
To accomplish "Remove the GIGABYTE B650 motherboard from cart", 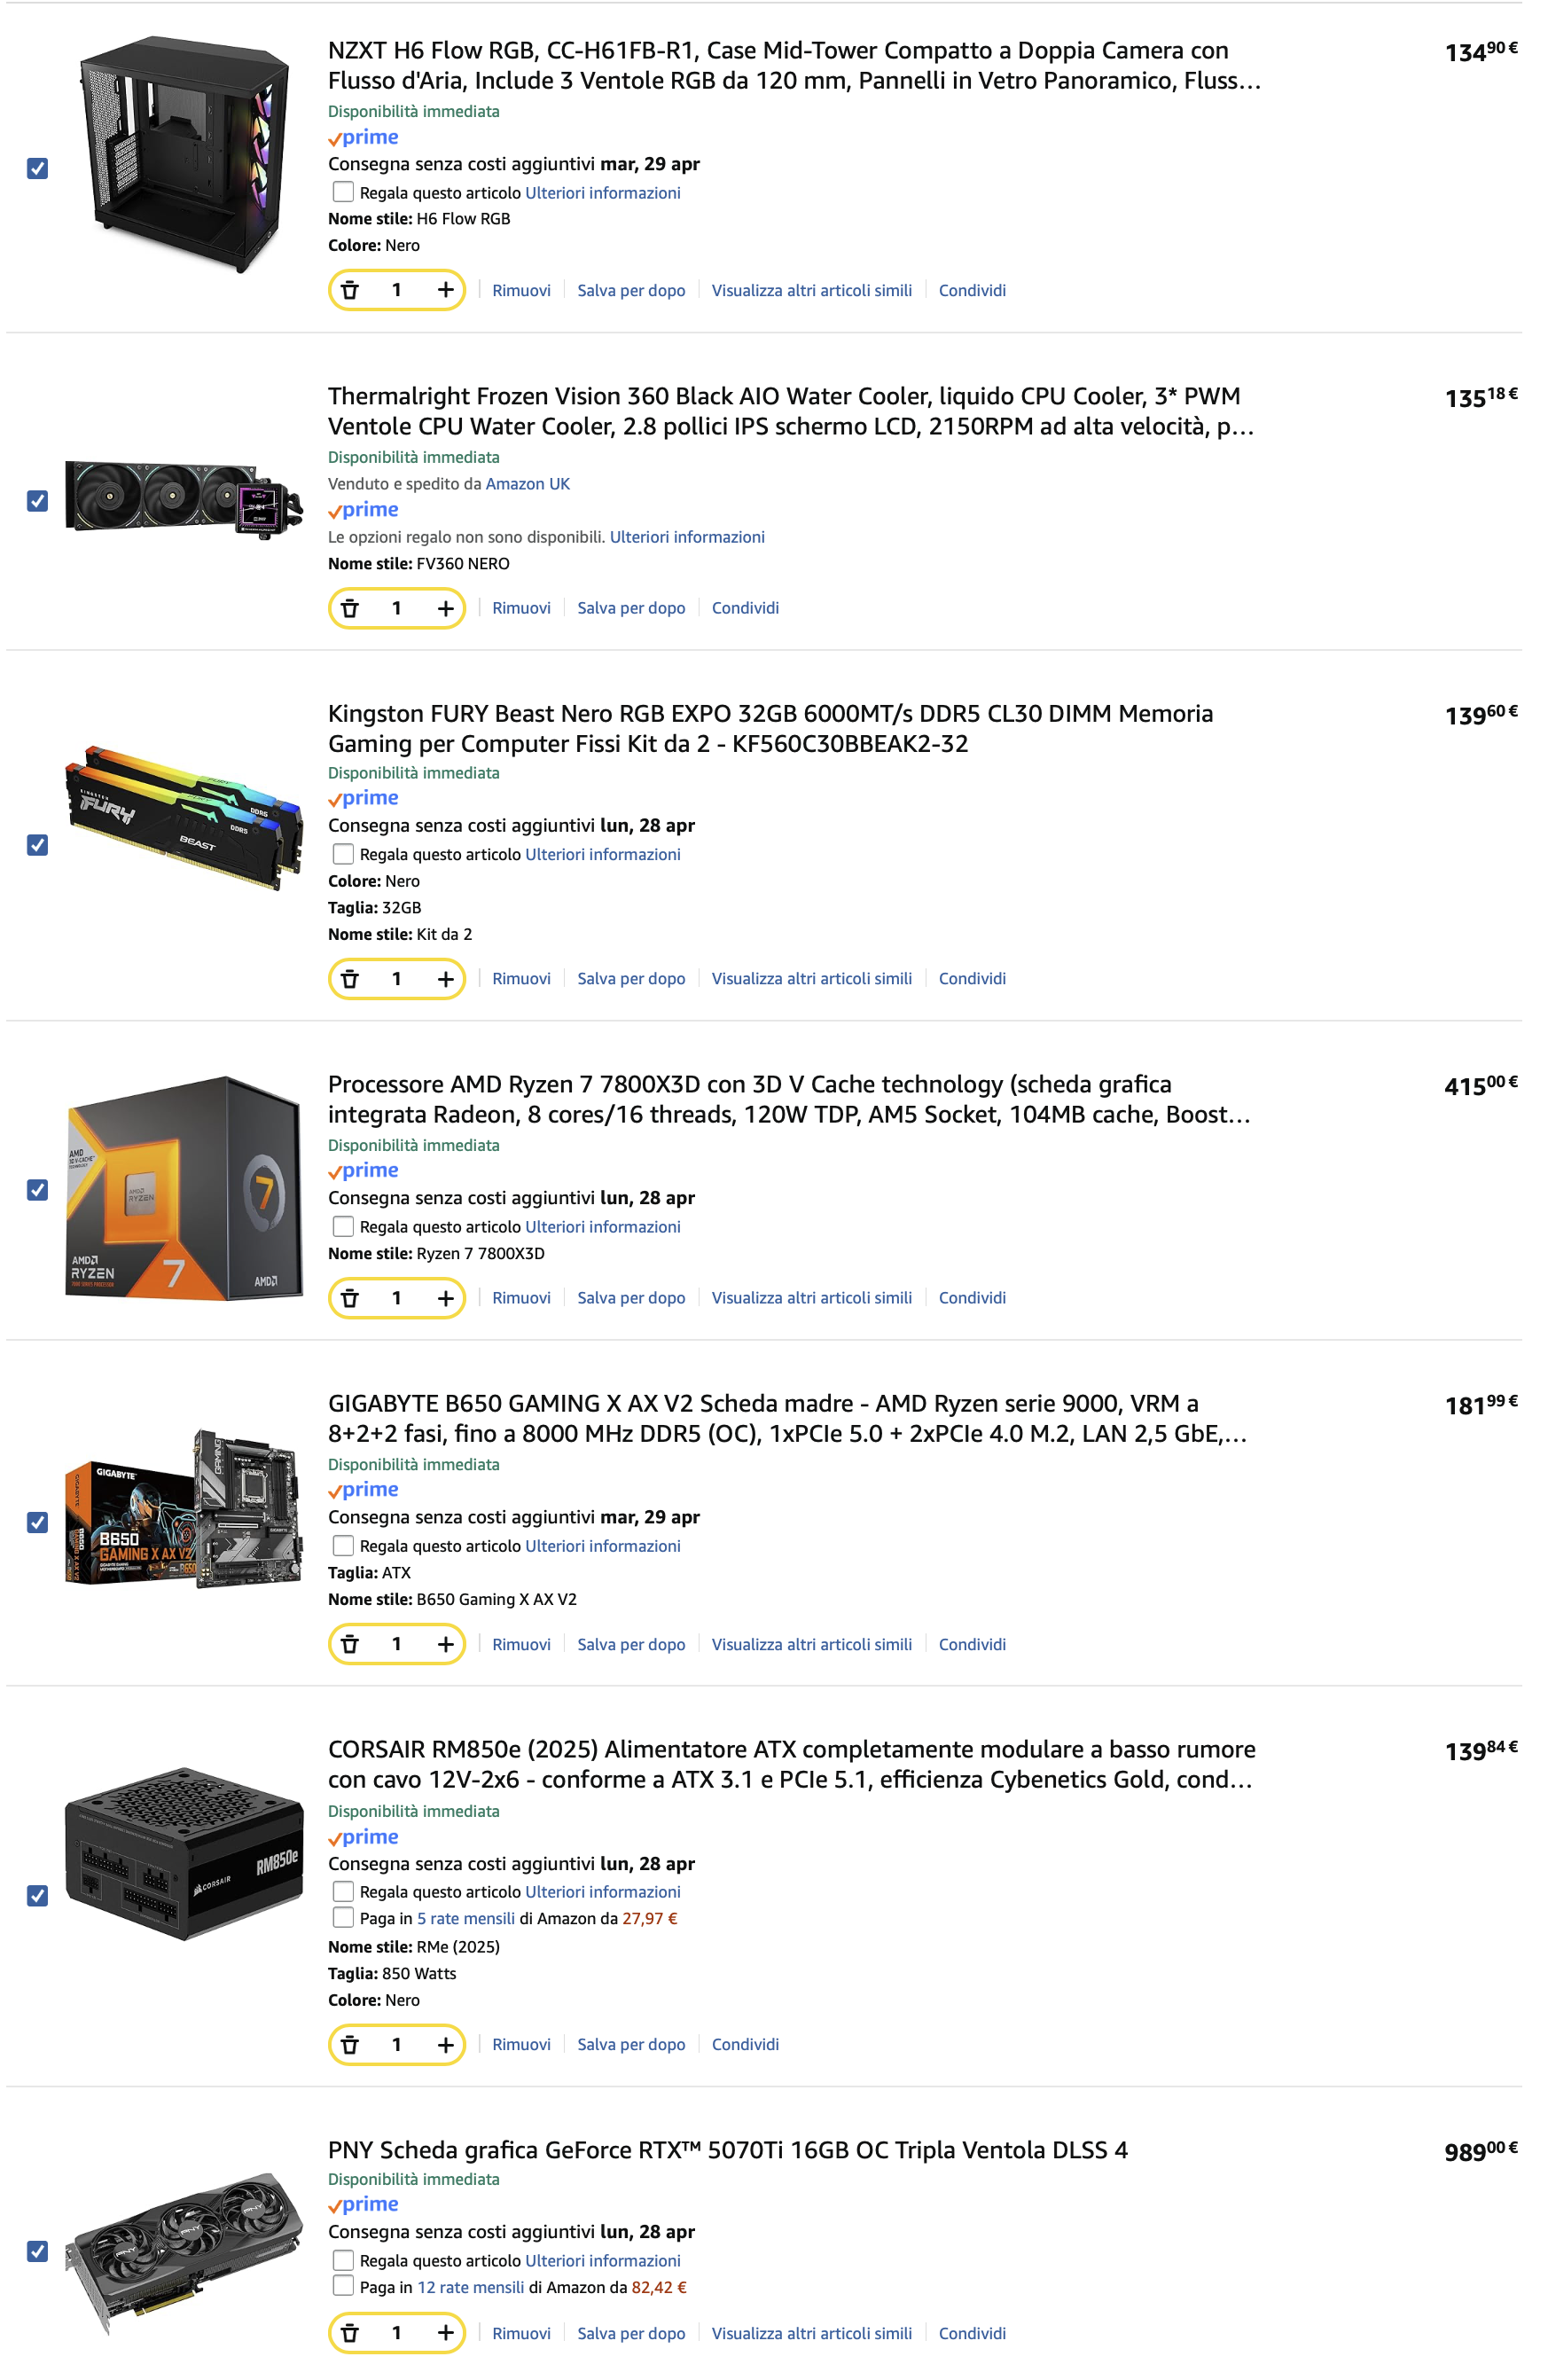I will coord(521,1644).
